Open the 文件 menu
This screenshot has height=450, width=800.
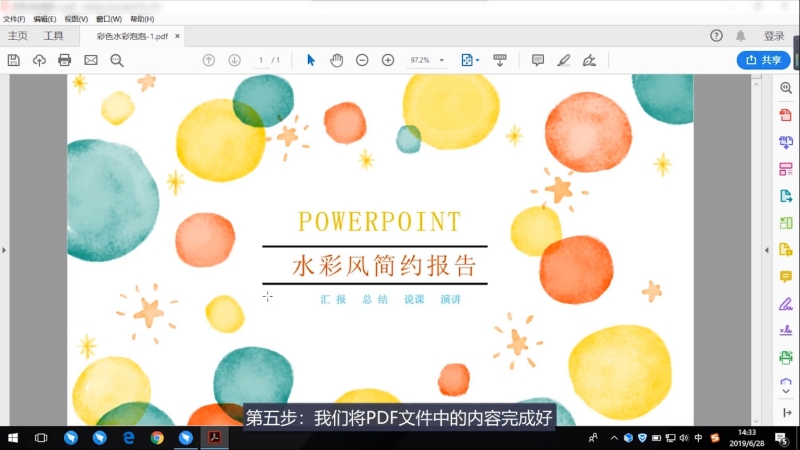[x=14, y=19]
